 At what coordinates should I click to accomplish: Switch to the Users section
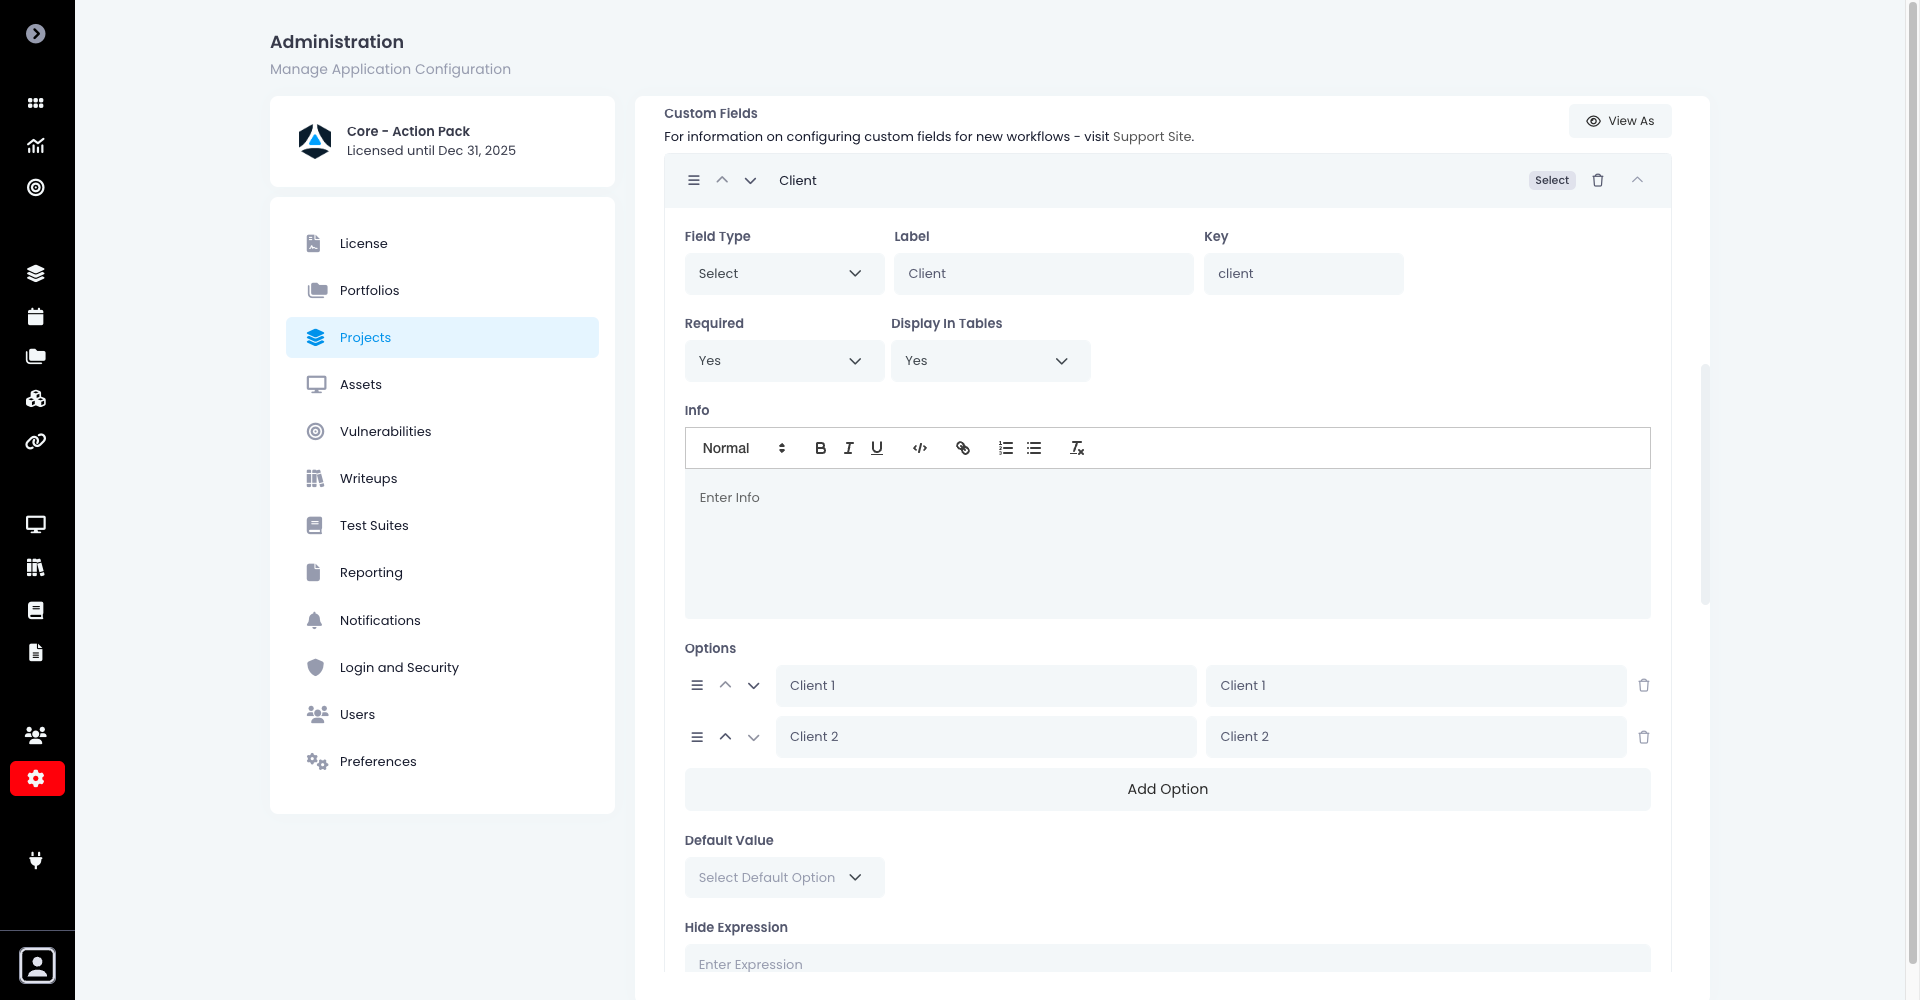(357, 714)
